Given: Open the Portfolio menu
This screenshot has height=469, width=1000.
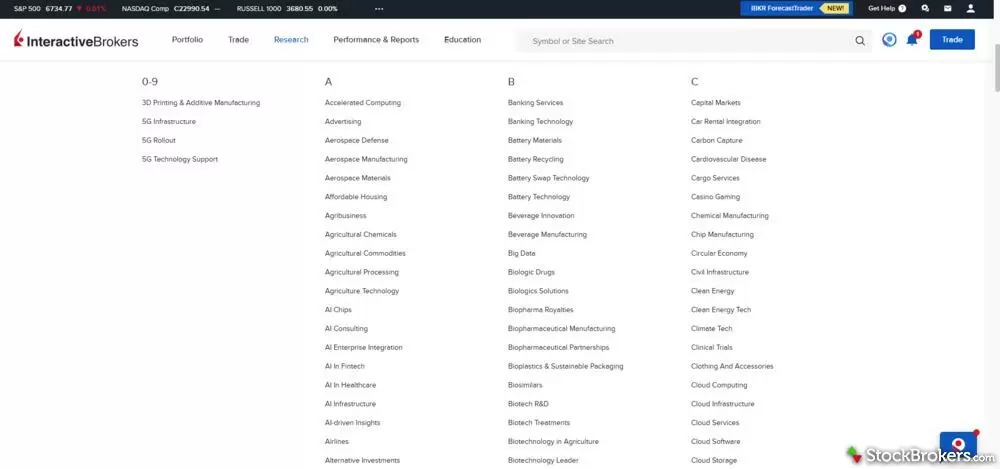Looking at the screenshot, I should pyautogui.click(x=188, y=40).
